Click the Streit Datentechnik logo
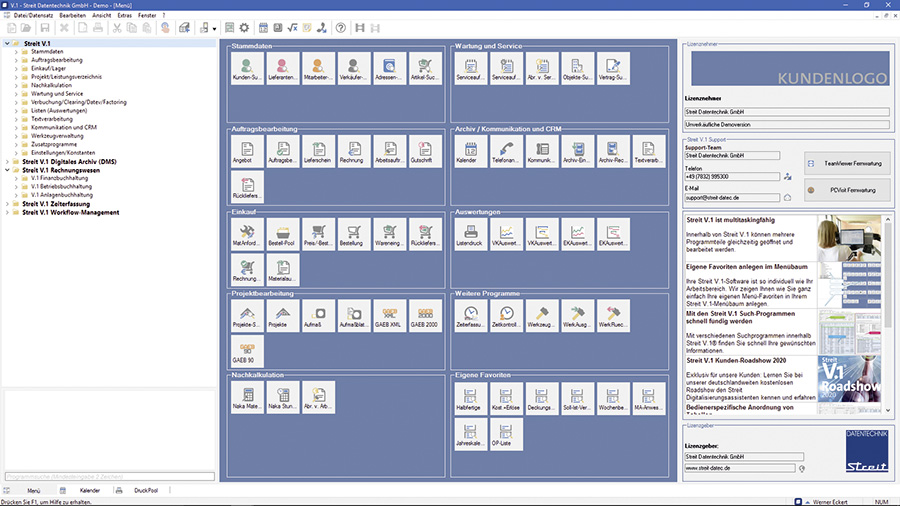Image resolution: width=900 pixels, height=506 pixels. pos(867,451)
